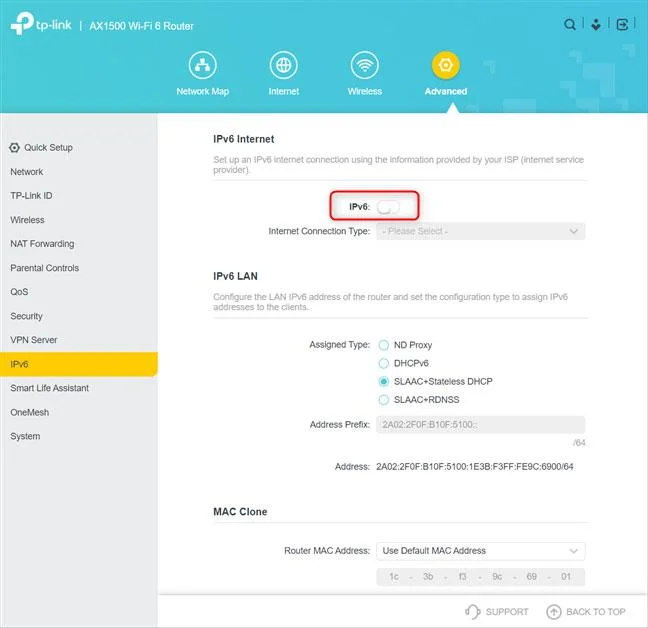Select the SLAAC+RDNSS radio button
Image resolution: width=648 pixels, height=628 pixels.
click(384, 400)
